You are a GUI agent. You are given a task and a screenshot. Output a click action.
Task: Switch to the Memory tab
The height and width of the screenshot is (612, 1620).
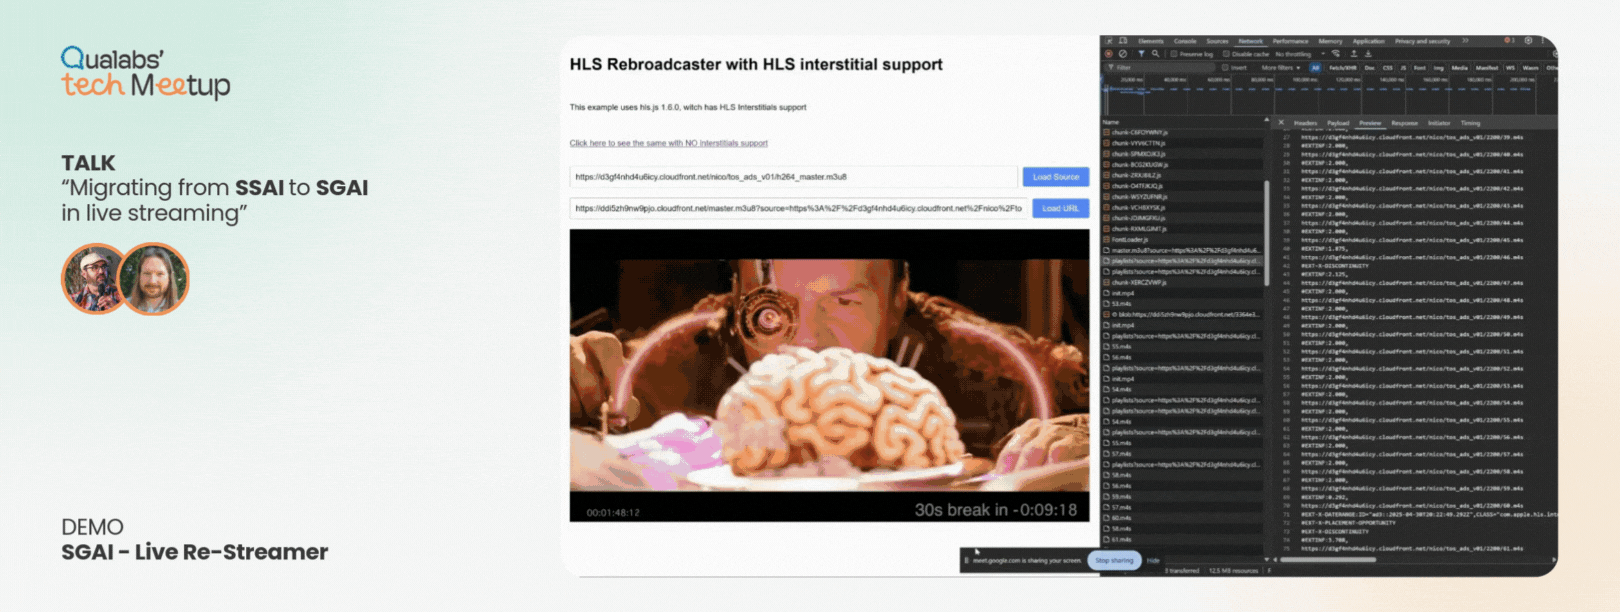[1330, 41]
